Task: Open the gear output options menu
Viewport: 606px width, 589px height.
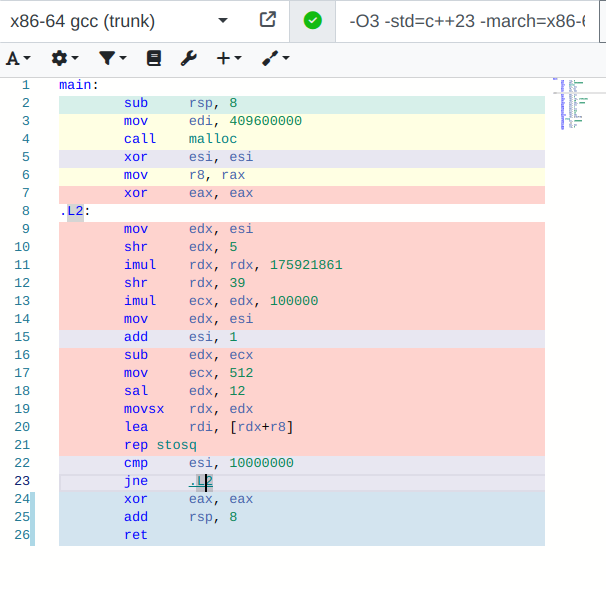Action: [65, 59]
